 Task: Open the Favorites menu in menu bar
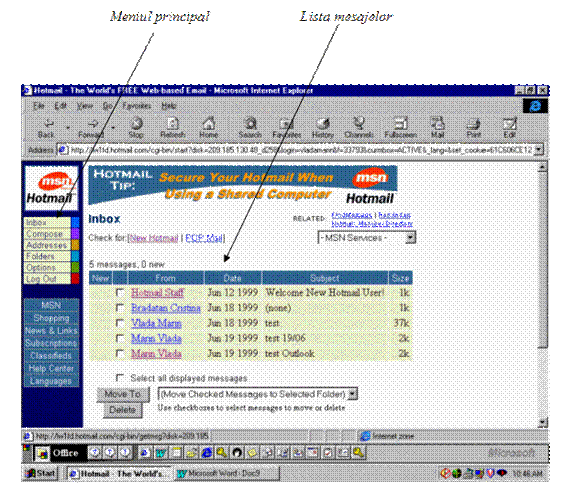pos(136,106)
